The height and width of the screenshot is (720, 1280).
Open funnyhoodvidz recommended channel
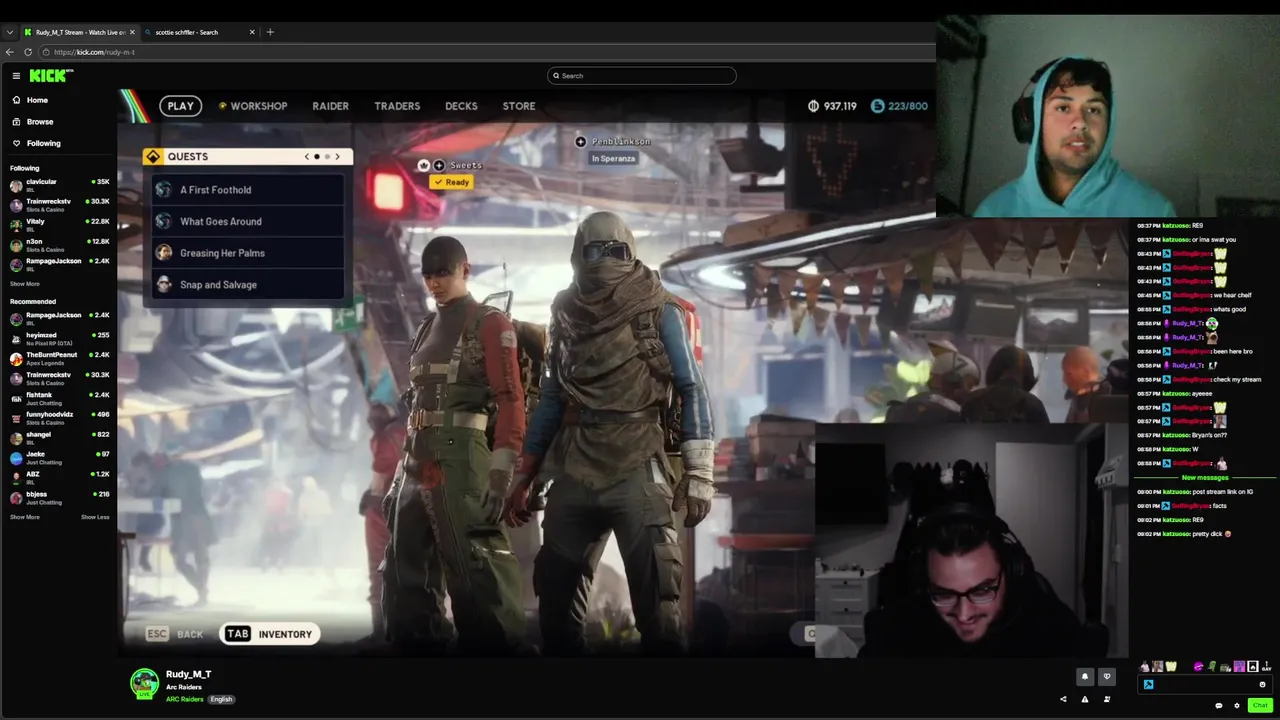click(59, 417)
